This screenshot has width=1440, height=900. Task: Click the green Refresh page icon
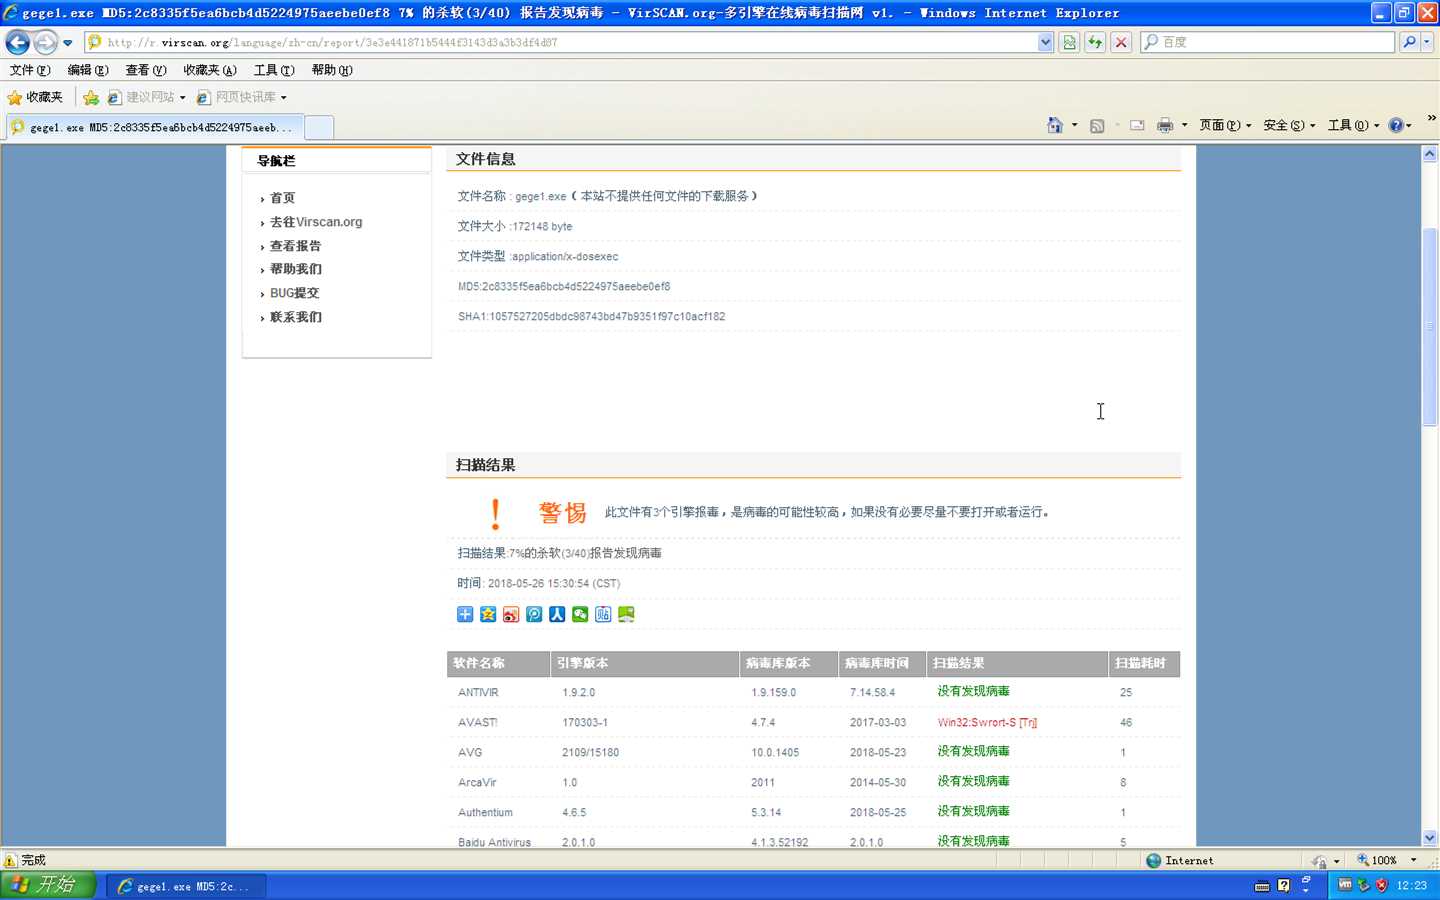click(1095, 42)
